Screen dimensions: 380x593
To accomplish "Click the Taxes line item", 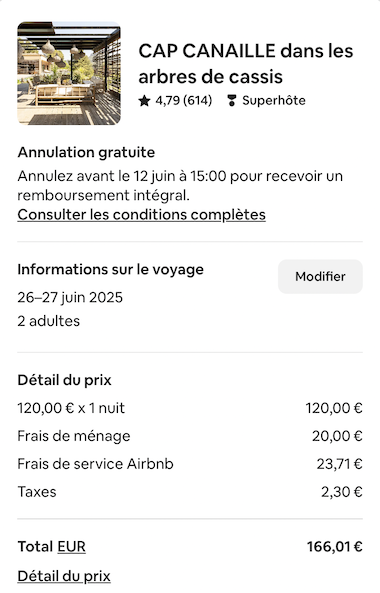I will coord(190,492).
